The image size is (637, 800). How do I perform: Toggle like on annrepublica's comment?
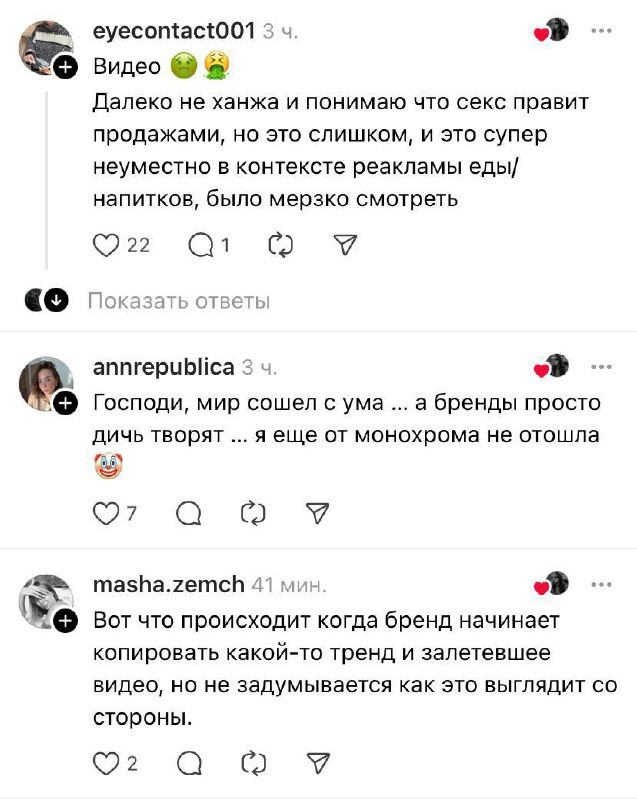(x=107, y=512)
